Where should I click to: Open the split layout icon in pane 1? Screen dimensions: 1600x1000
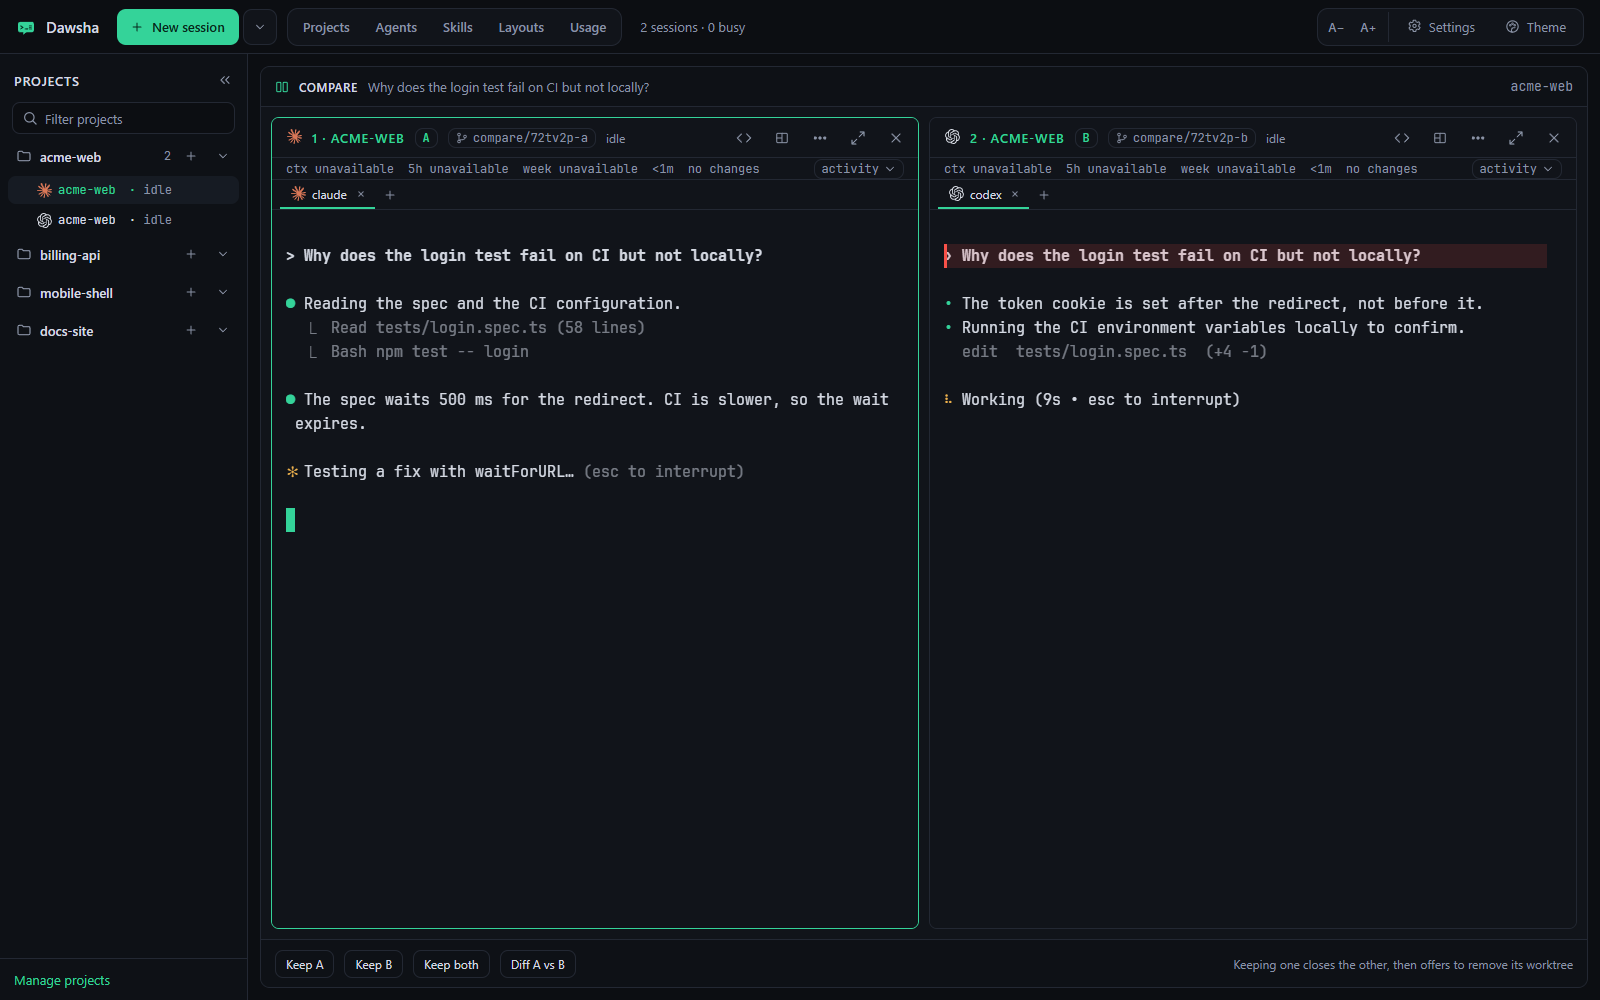pyautogui.click(x=782, y=138)
